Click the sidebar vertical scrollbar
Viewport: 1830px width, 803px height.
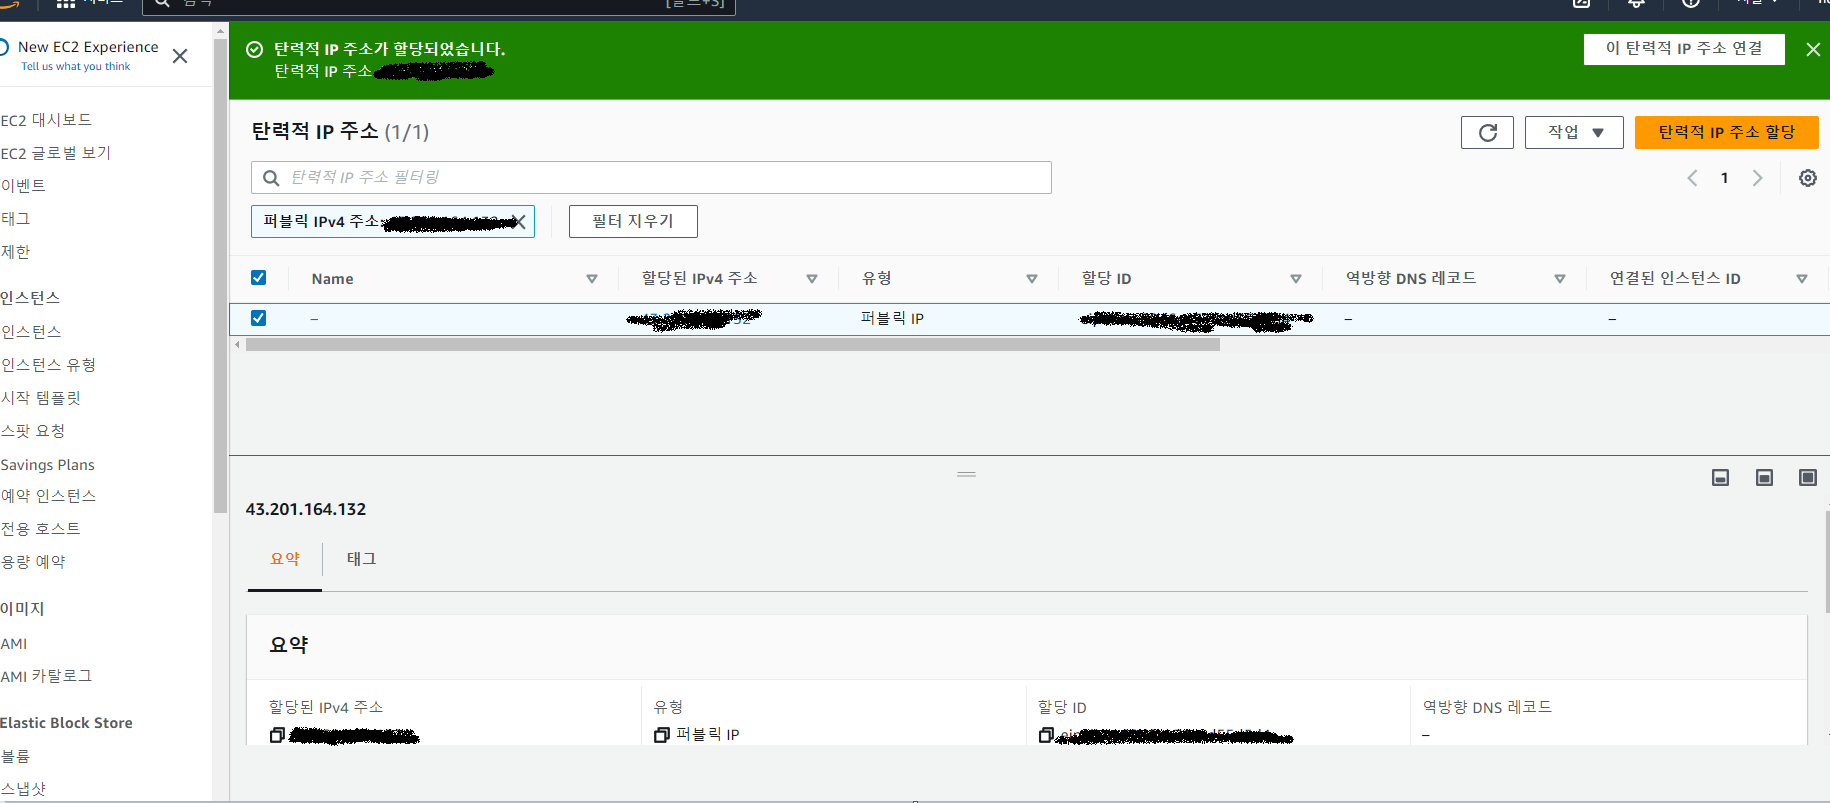pyautogui.click(x=220, y=275)
